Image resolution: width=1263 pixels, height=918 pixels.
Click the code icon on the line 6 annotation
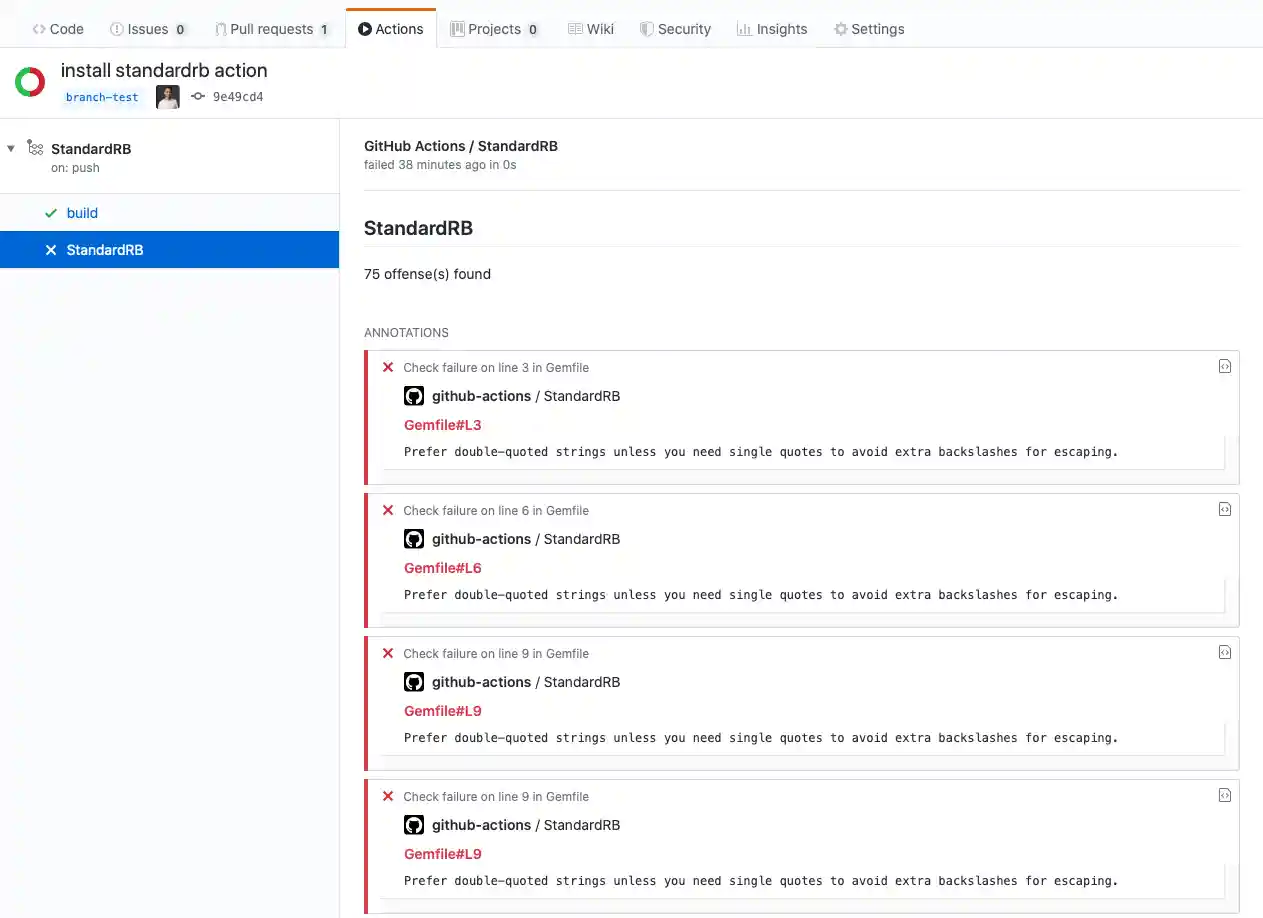(x=1224, y=509)
